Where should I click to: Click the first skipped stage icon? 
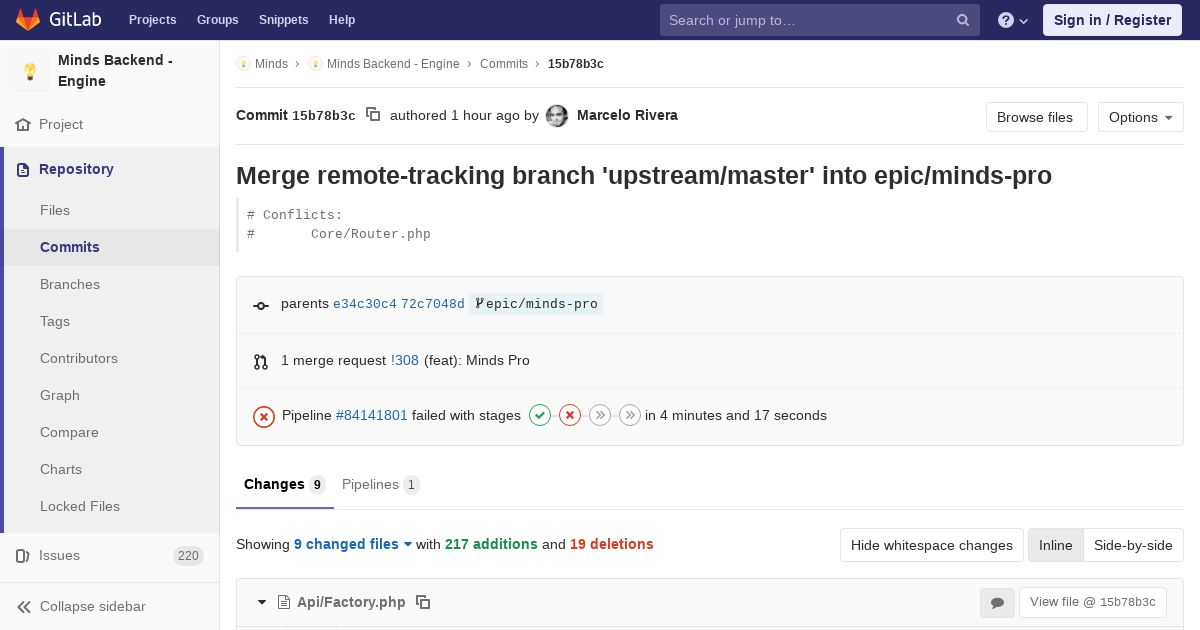(600, 415)
